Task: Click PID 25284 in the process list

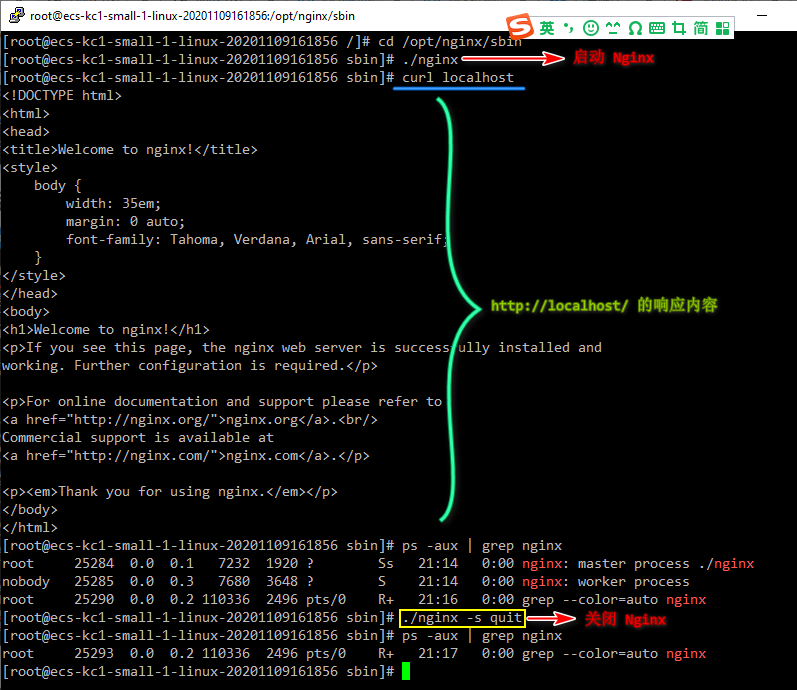Action: click(x=94, y=563)
